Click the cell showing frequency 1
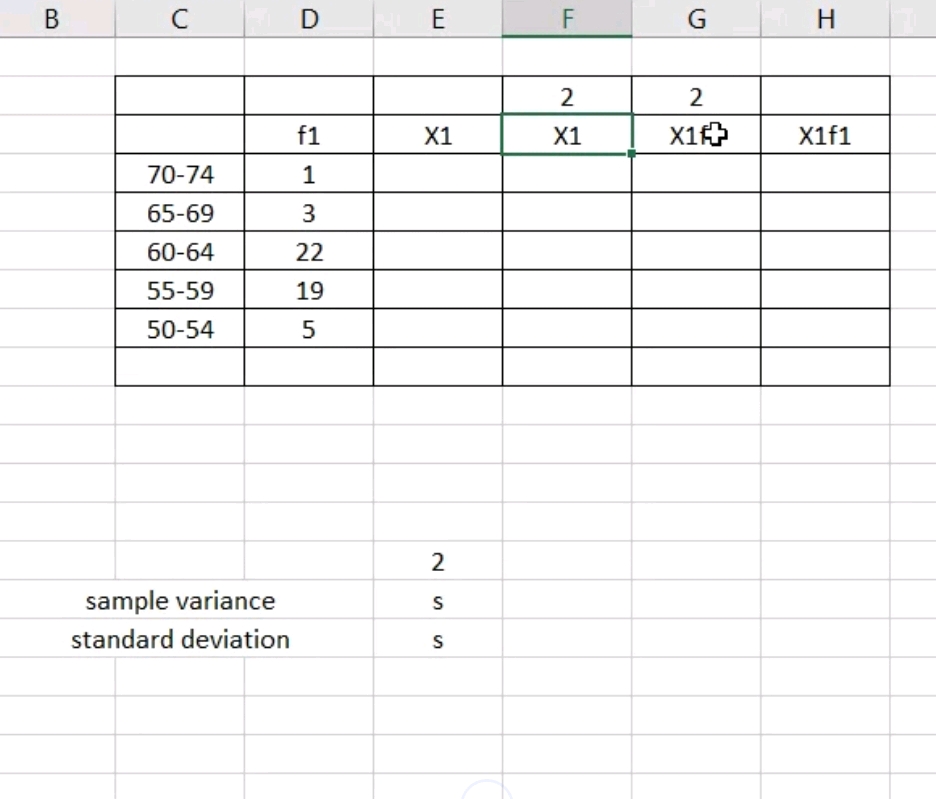The height and width of the screenshot is (799, 936). tap(309, 174)
